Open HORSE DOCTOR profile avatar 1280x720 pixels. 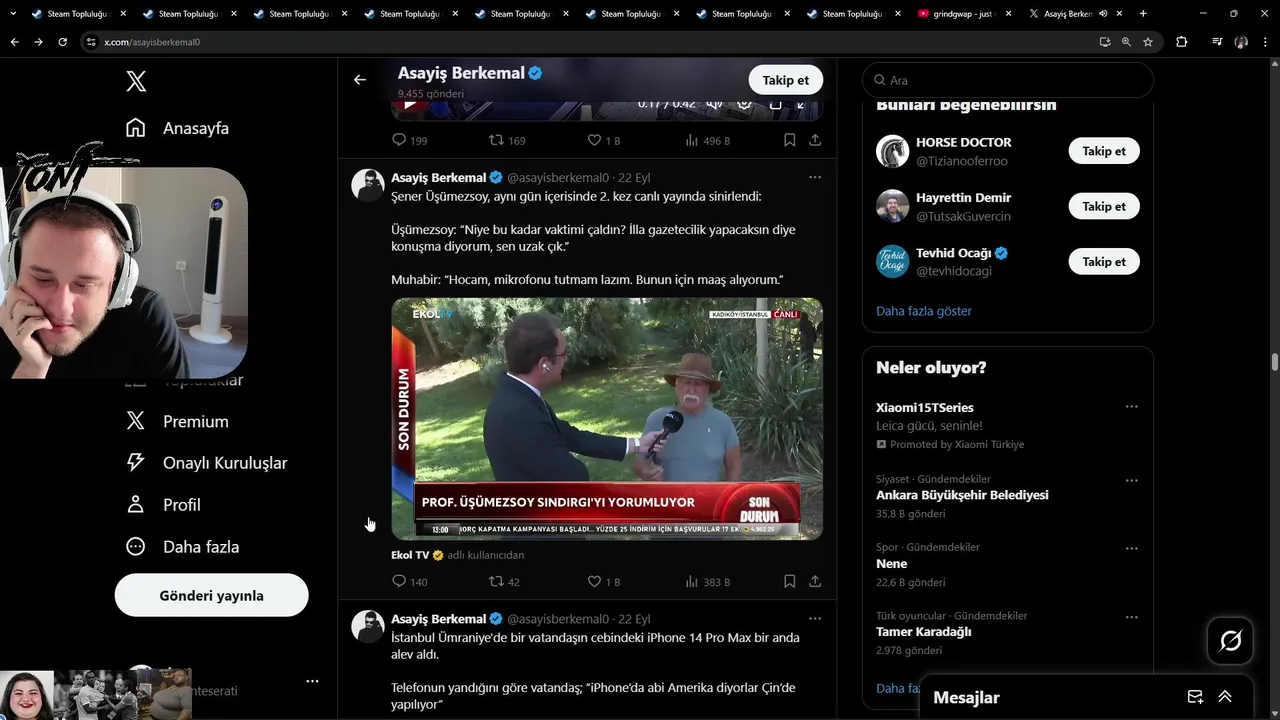892,151
